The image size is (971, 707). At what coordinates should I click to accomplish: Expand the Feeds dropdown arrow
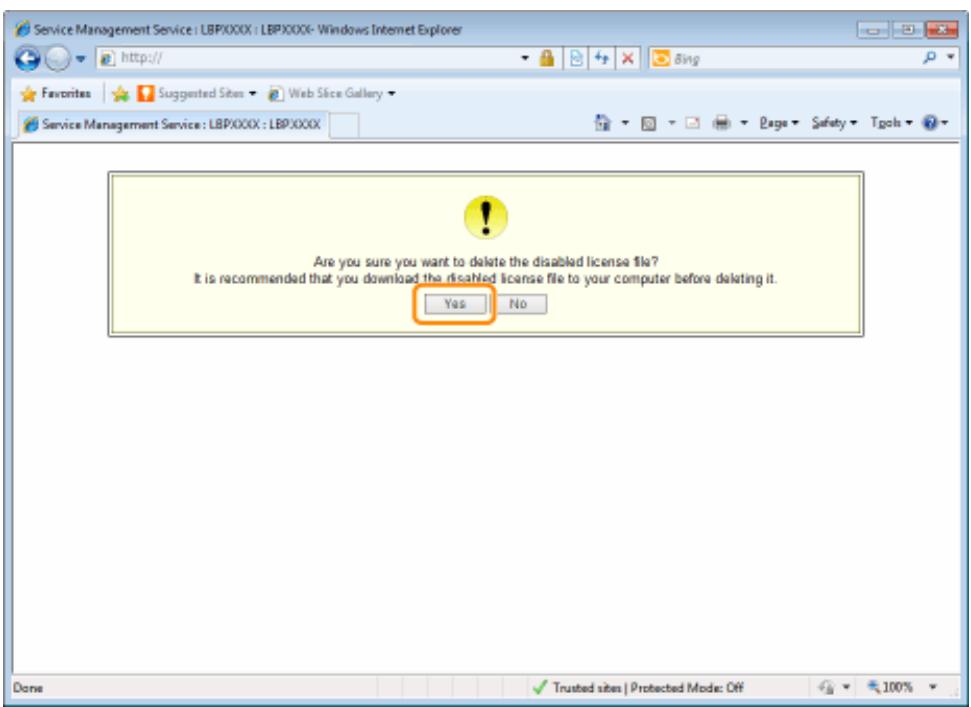coord(671,123)
